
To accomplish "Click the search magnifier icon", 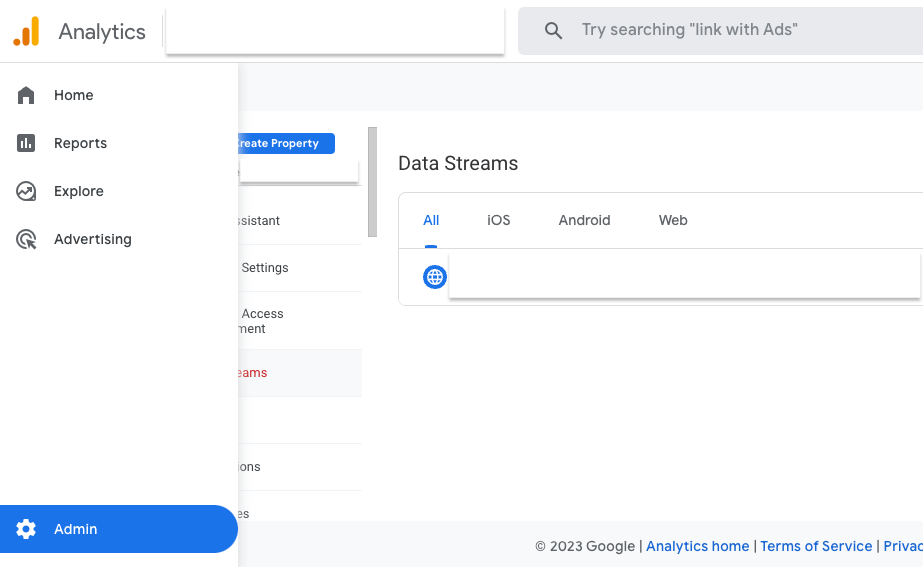I will point(553,30).
